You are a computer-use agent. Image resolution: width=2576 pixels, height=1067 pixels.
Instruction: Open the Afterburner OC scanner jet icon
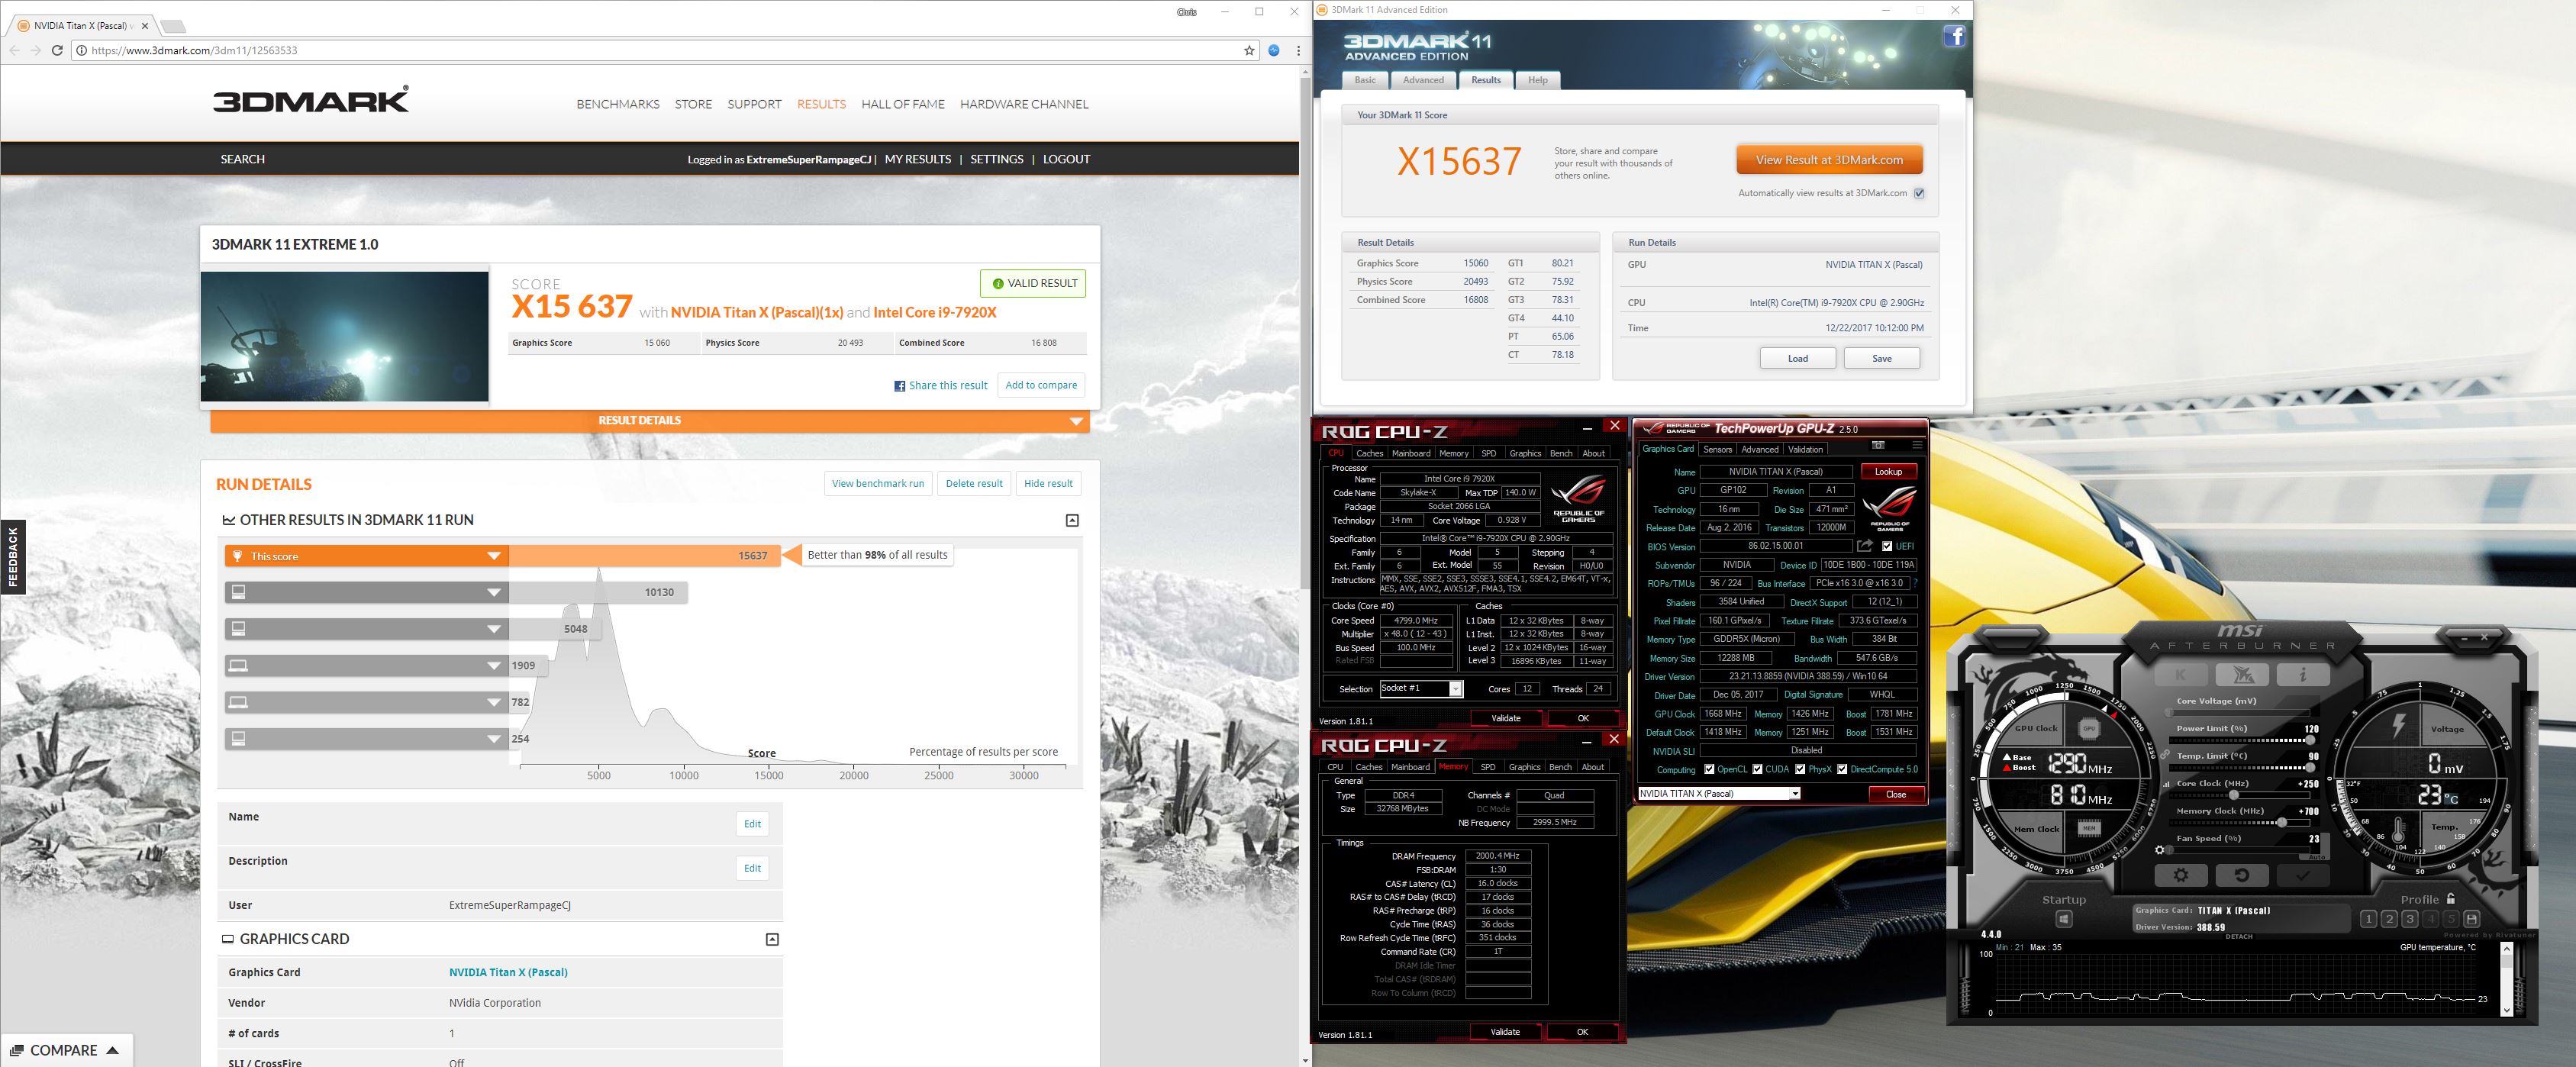click(x=2242, y=675)
